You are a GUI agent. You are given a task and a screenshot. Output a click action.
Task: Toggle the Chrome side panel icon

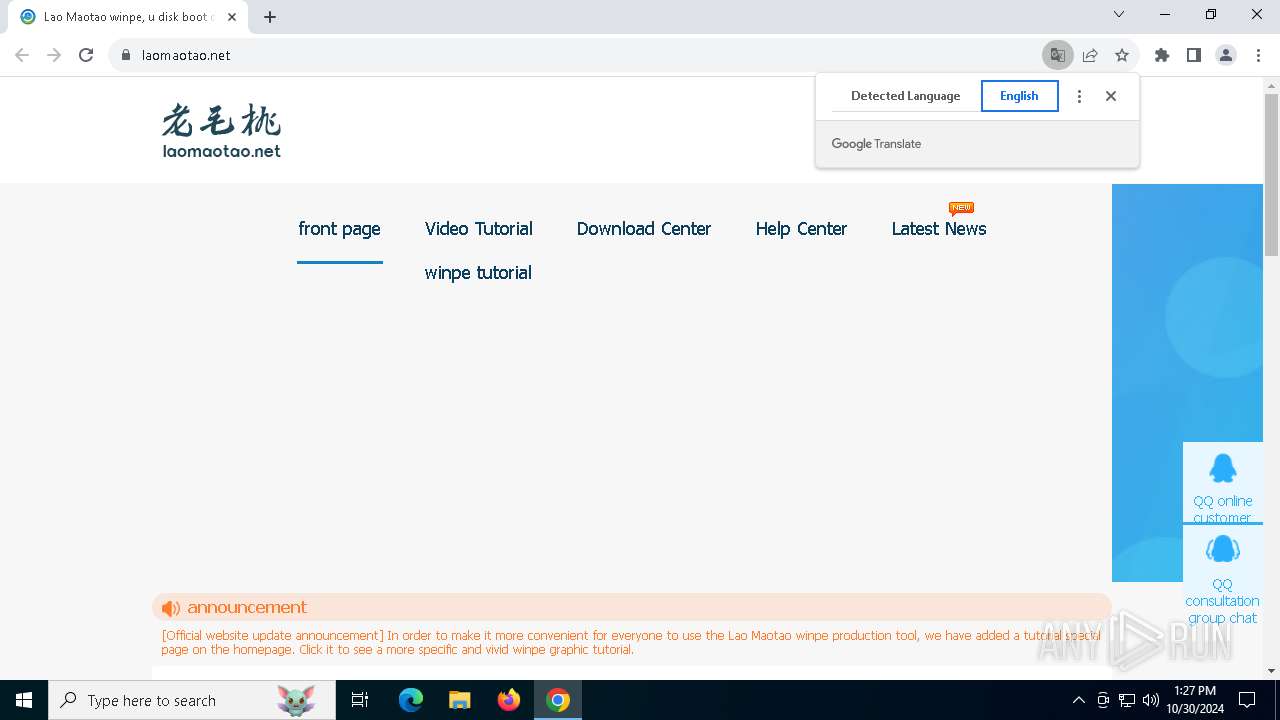click(x=1194, y=55)
